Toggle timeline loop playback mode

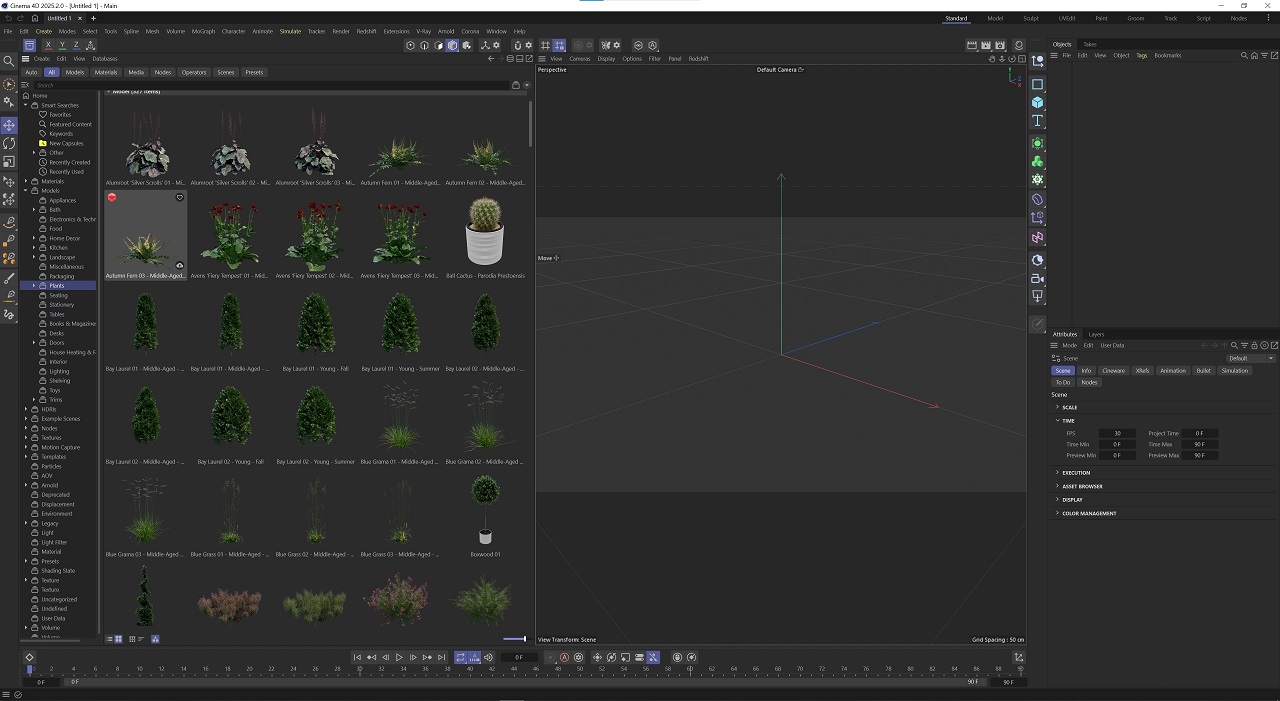click(x=461, y=657)
